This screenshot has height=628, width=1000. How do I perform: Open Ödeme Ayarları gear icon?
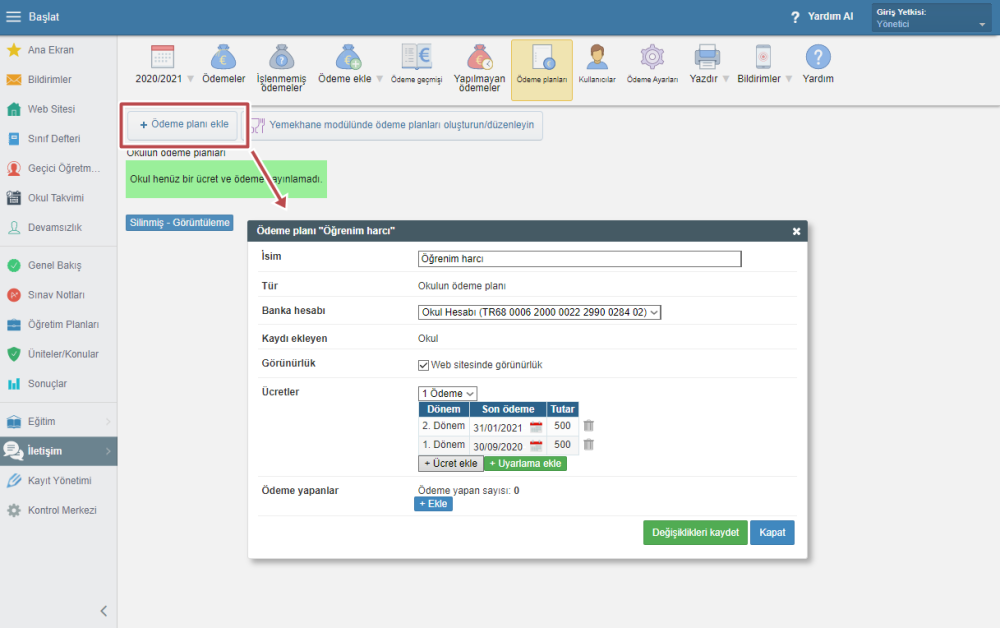tap(652, 57)
